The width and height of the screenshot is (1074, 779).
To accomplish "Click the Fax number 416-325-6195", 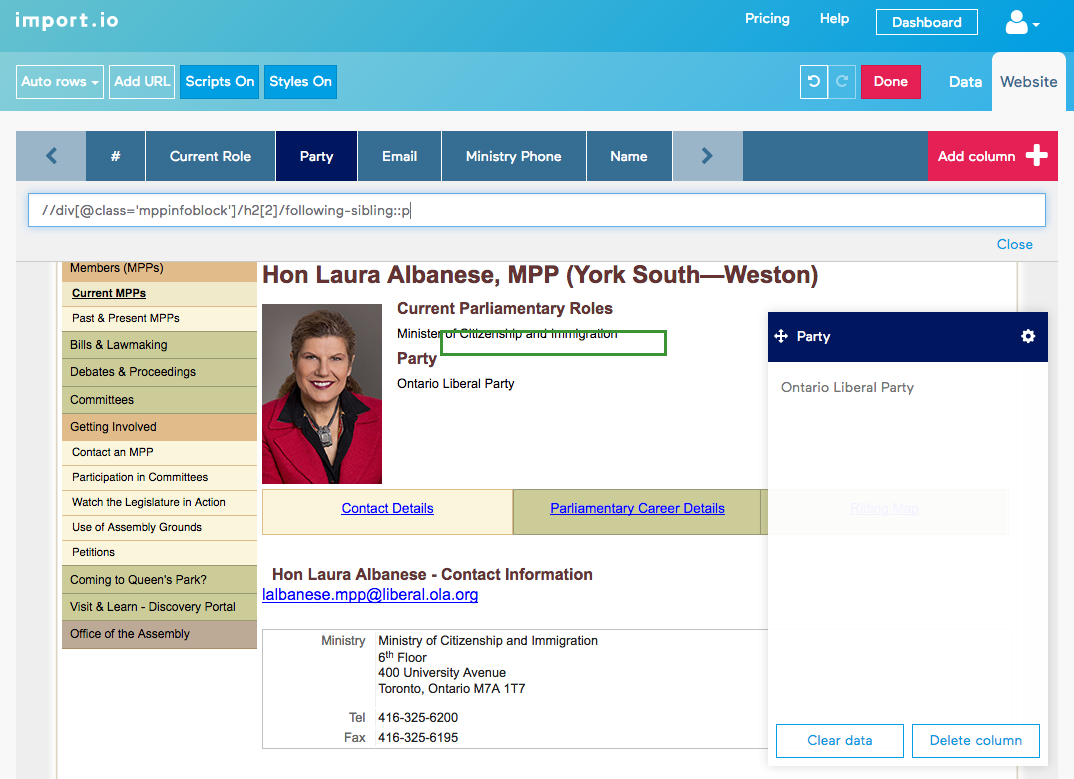I will pos(418,737).
